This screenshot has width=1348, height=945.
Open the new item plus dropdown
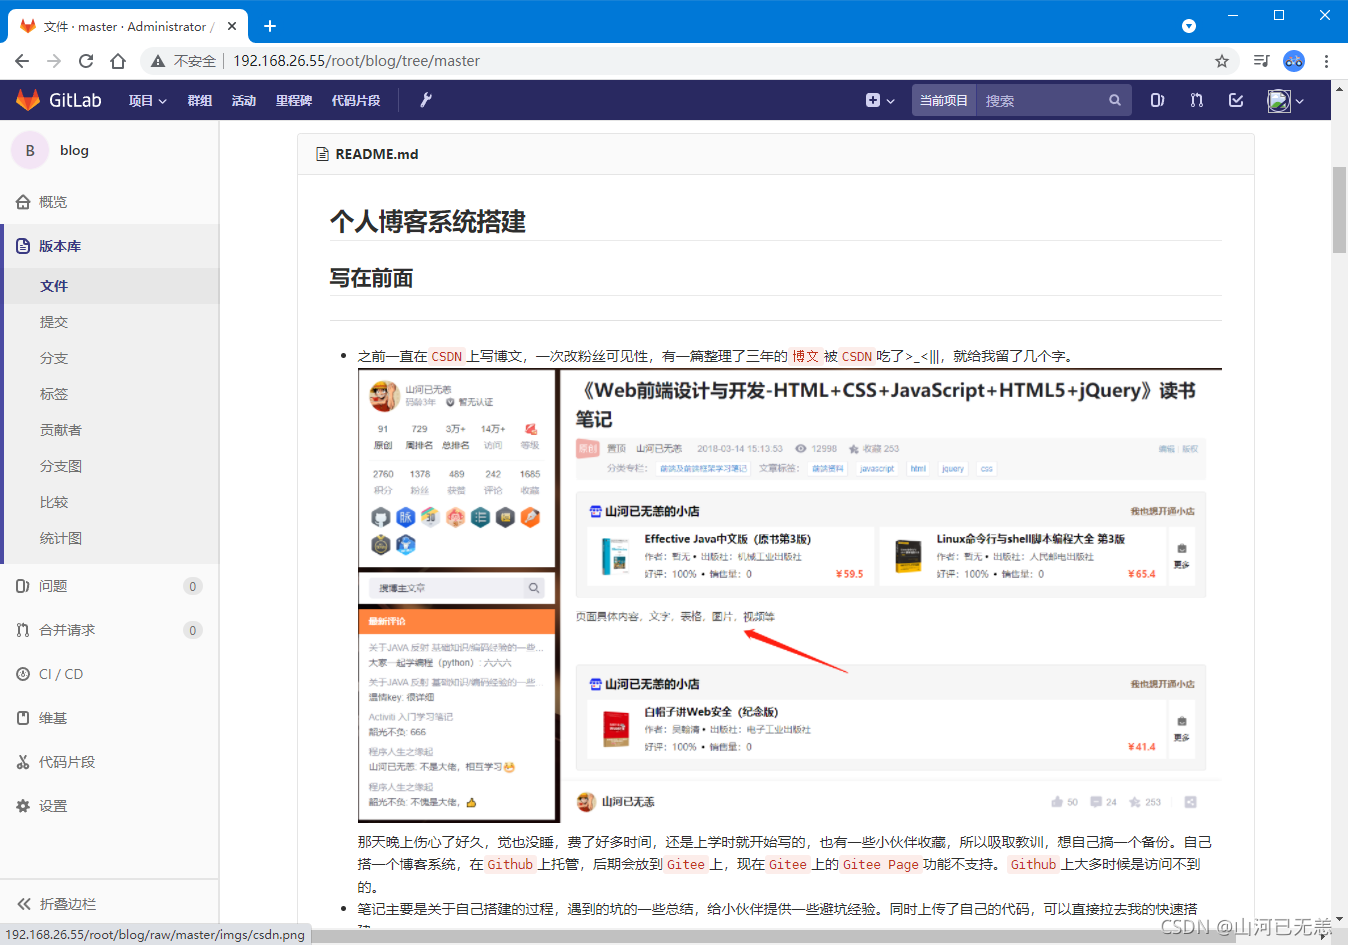(880, 100)
